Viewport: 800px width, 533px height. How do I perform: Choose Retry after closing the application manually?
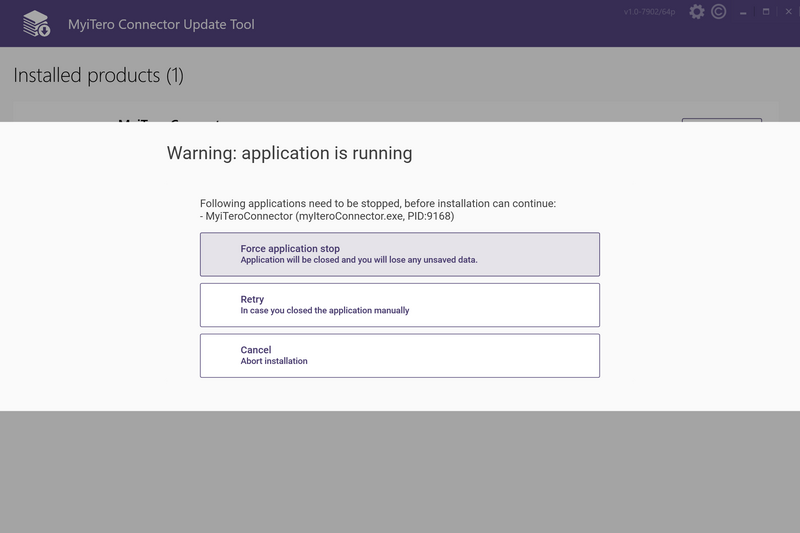(399, 304)
